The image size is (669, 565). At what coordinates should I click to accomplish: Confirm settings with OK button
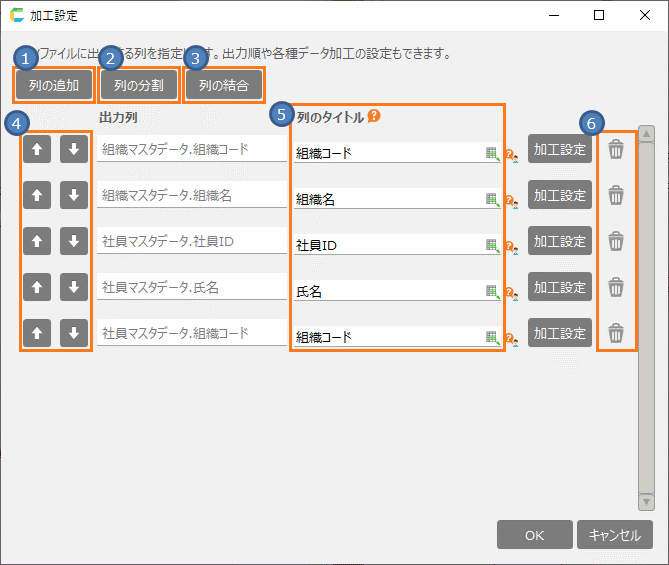(534, 535)
